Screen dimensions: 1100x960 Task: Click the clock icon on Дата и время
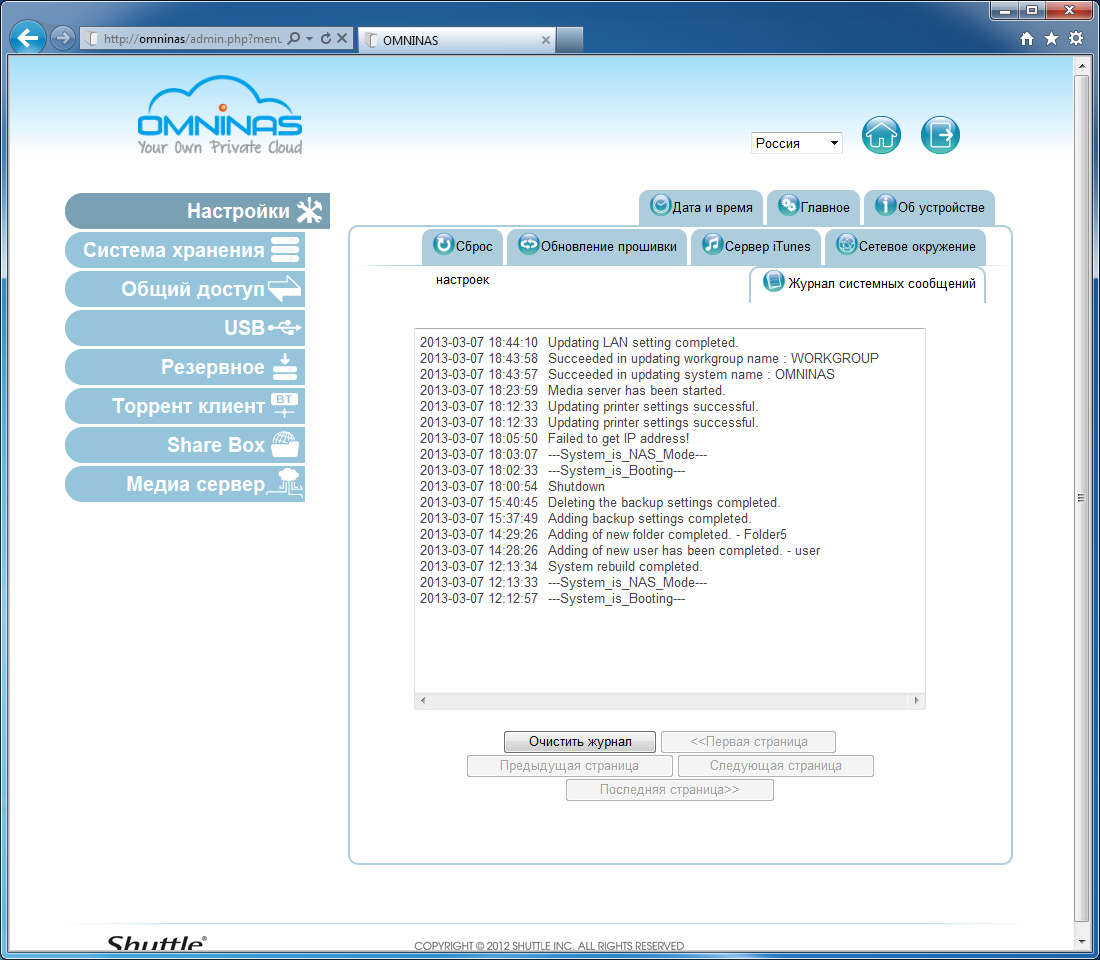(660, 205)
